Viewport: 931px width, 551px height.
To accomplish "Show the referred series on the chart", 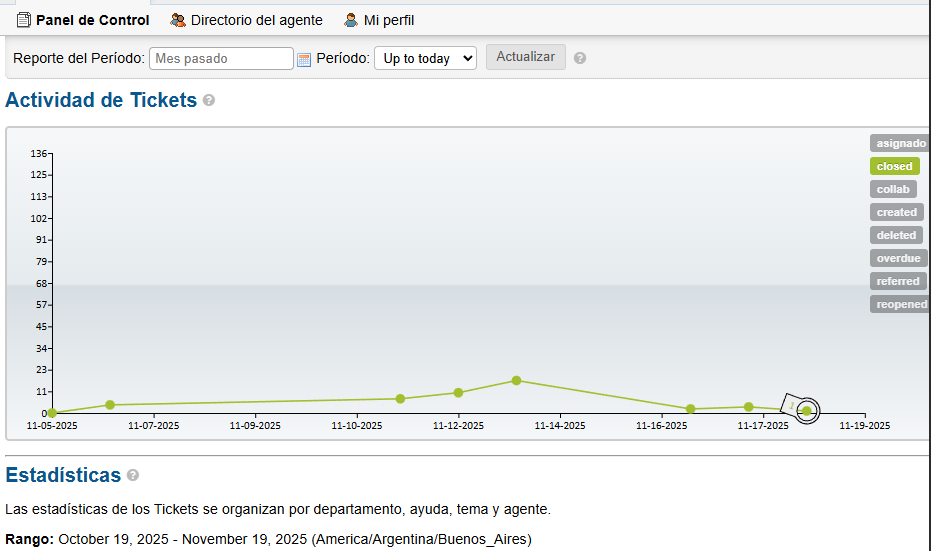I will tap(897, 281).
